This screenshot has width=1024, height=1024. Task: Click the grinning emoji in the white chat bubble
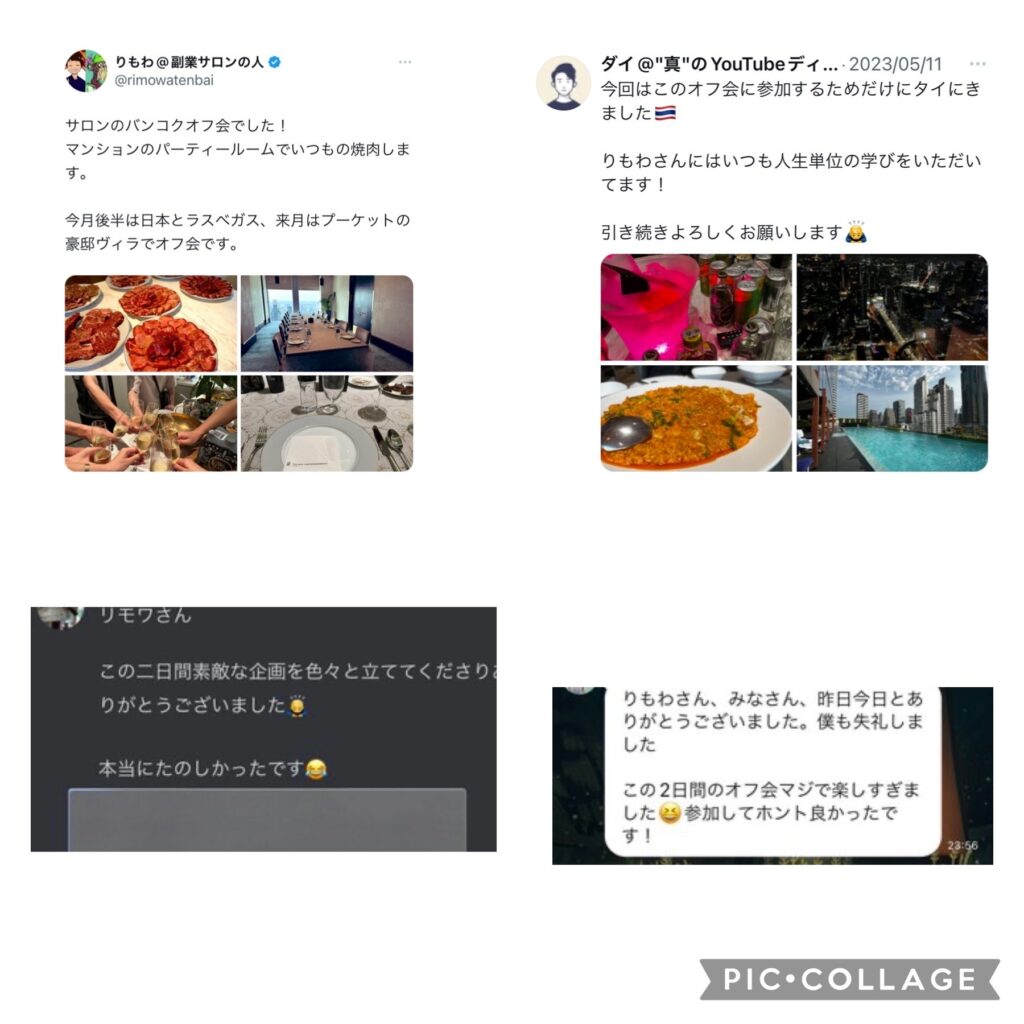669,812
